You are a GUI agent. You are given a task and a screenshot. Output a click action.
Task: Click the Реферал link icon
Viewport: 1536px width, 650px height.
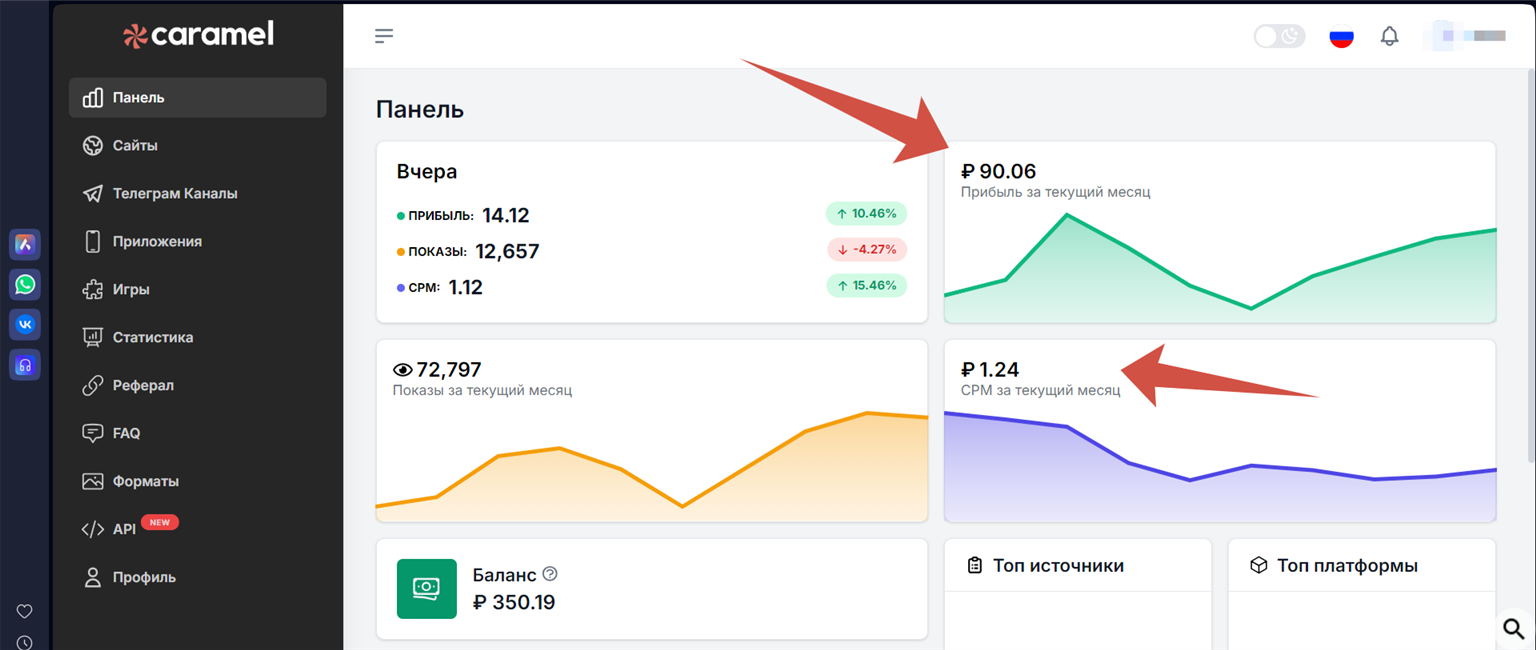93,385
